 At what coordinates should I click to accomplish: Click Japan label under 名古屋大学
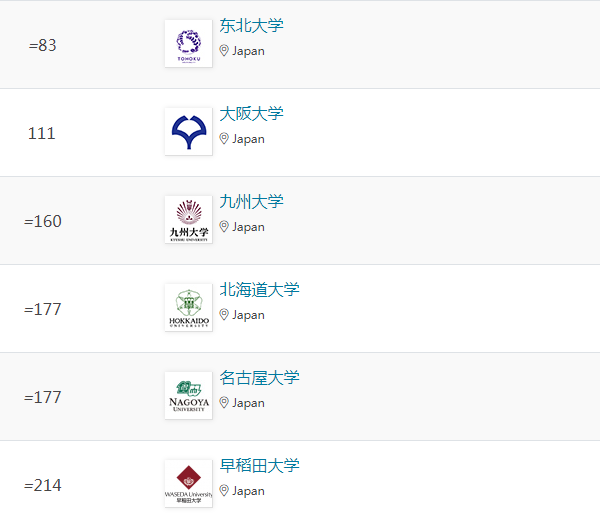[x=248, y=403]
